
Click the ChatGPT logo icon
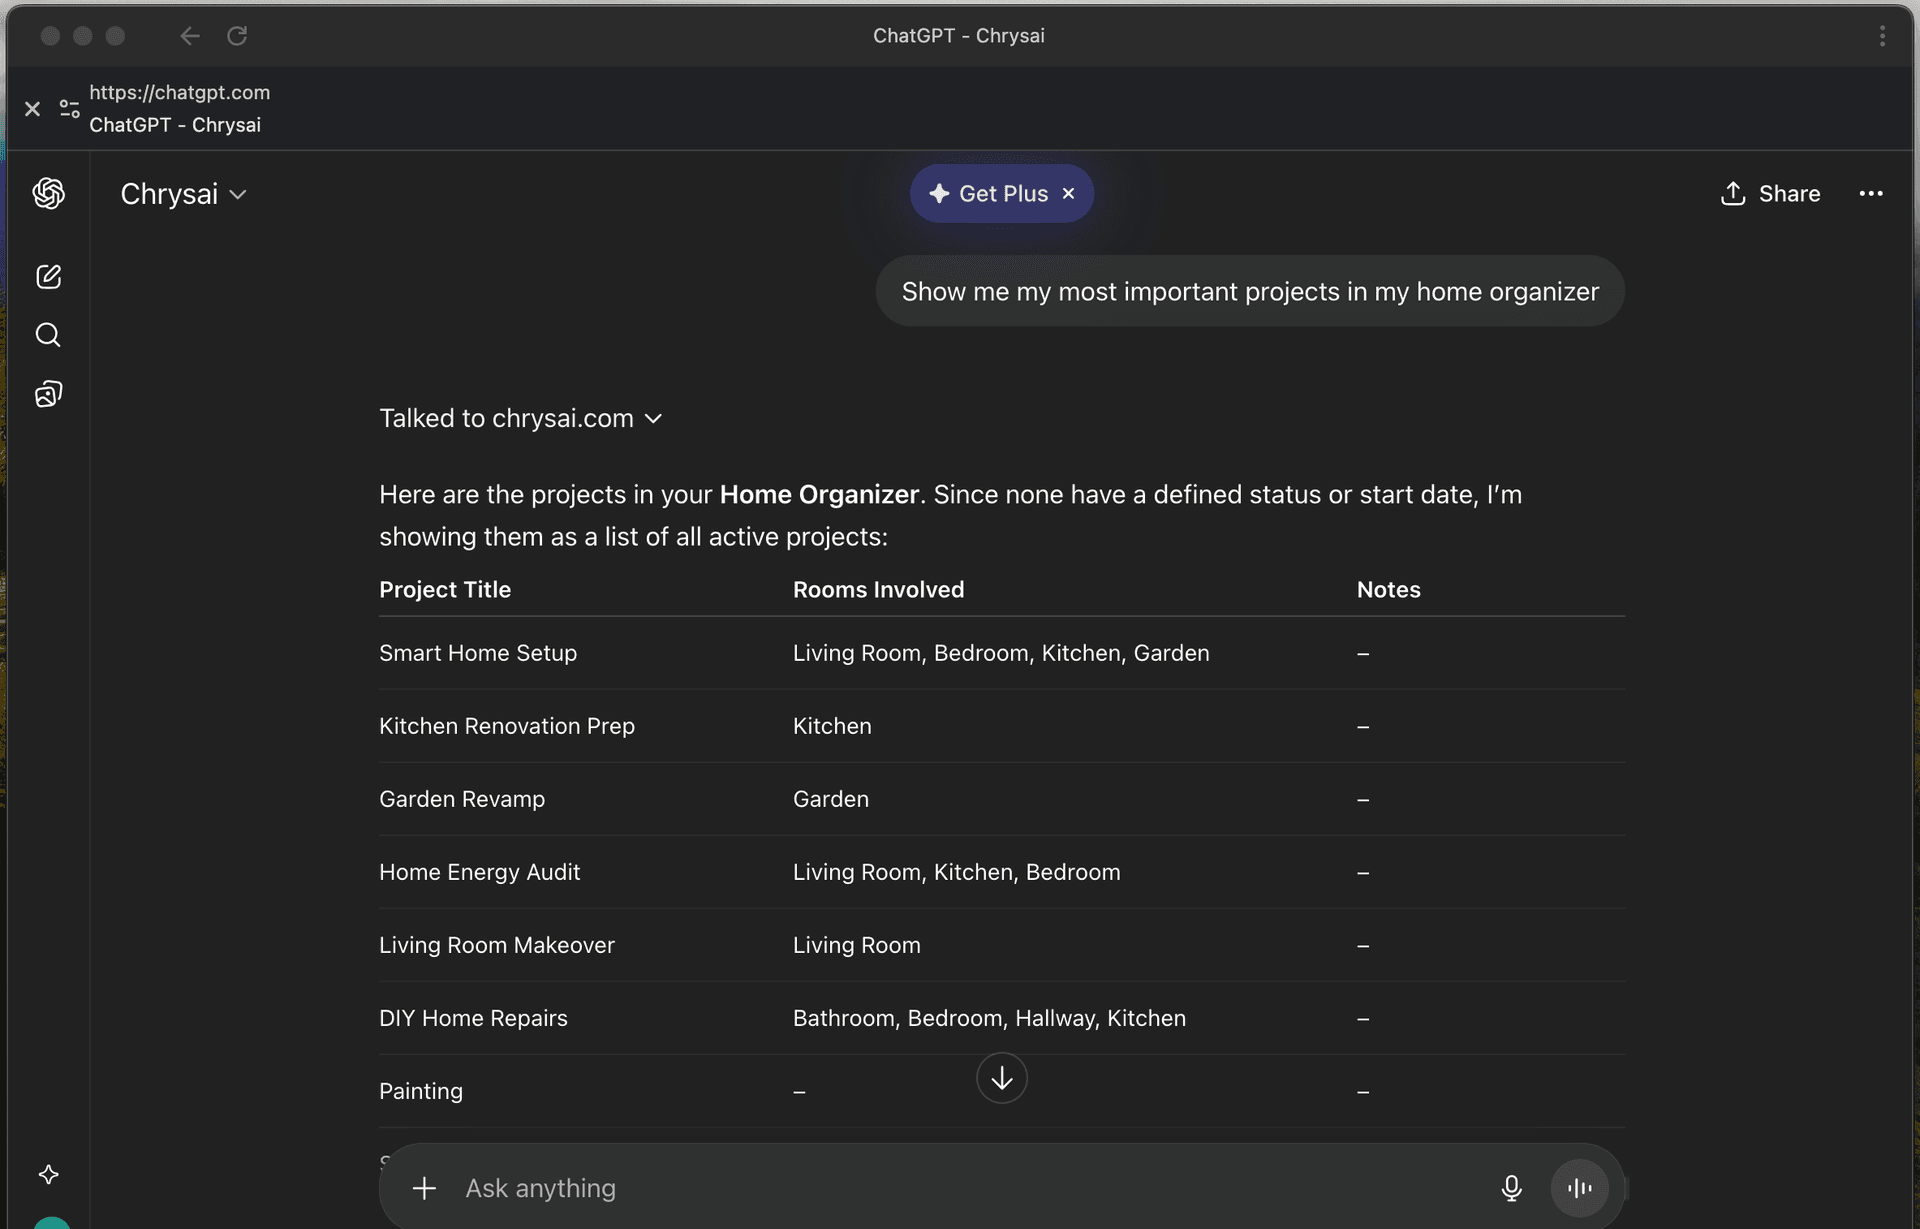pos(48,193)
